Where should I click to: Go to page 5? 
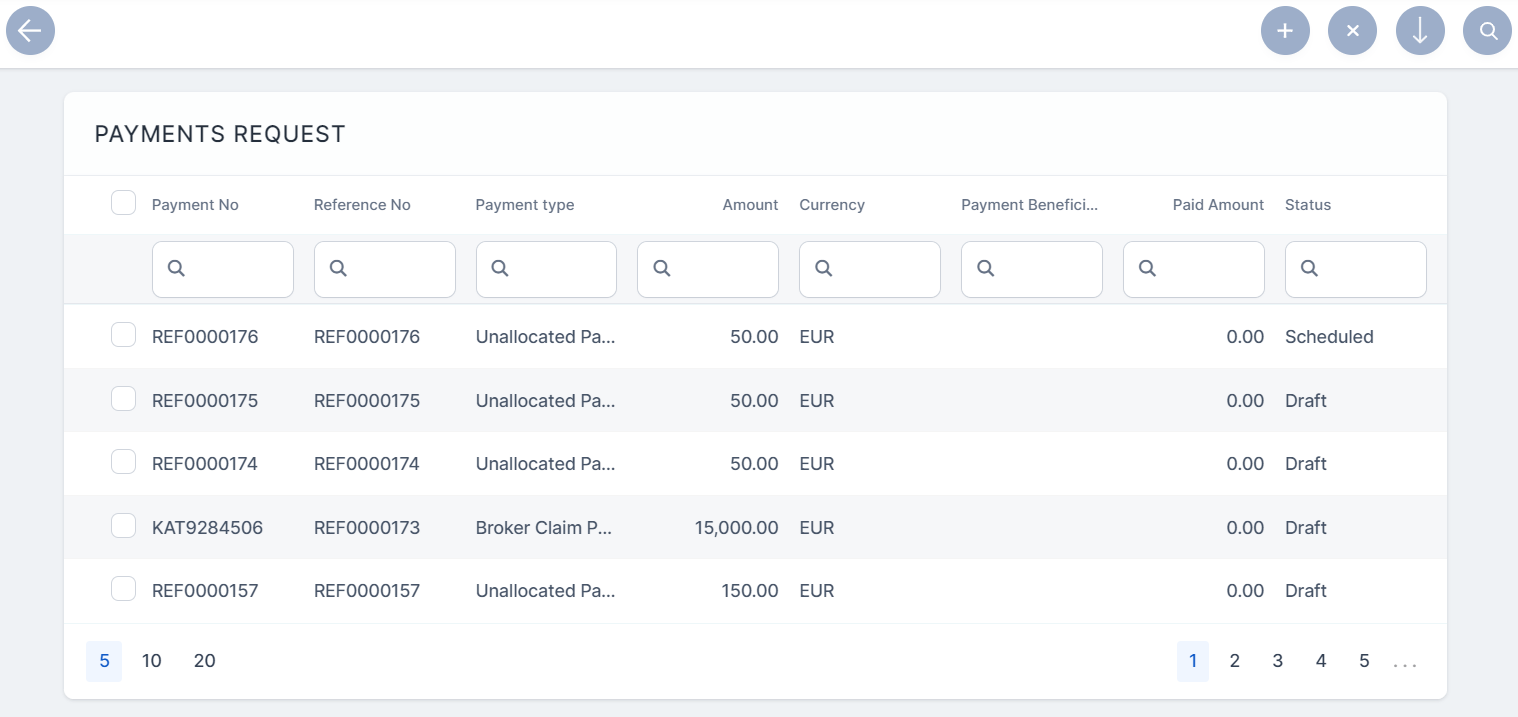point(1364,661)
